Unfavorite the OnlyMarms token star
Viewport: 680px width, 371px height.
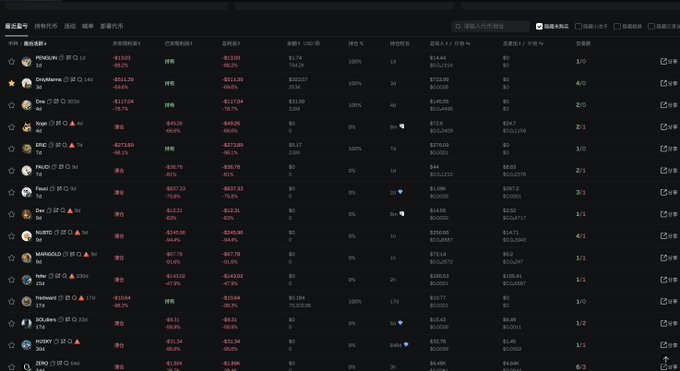pos(12,83)
